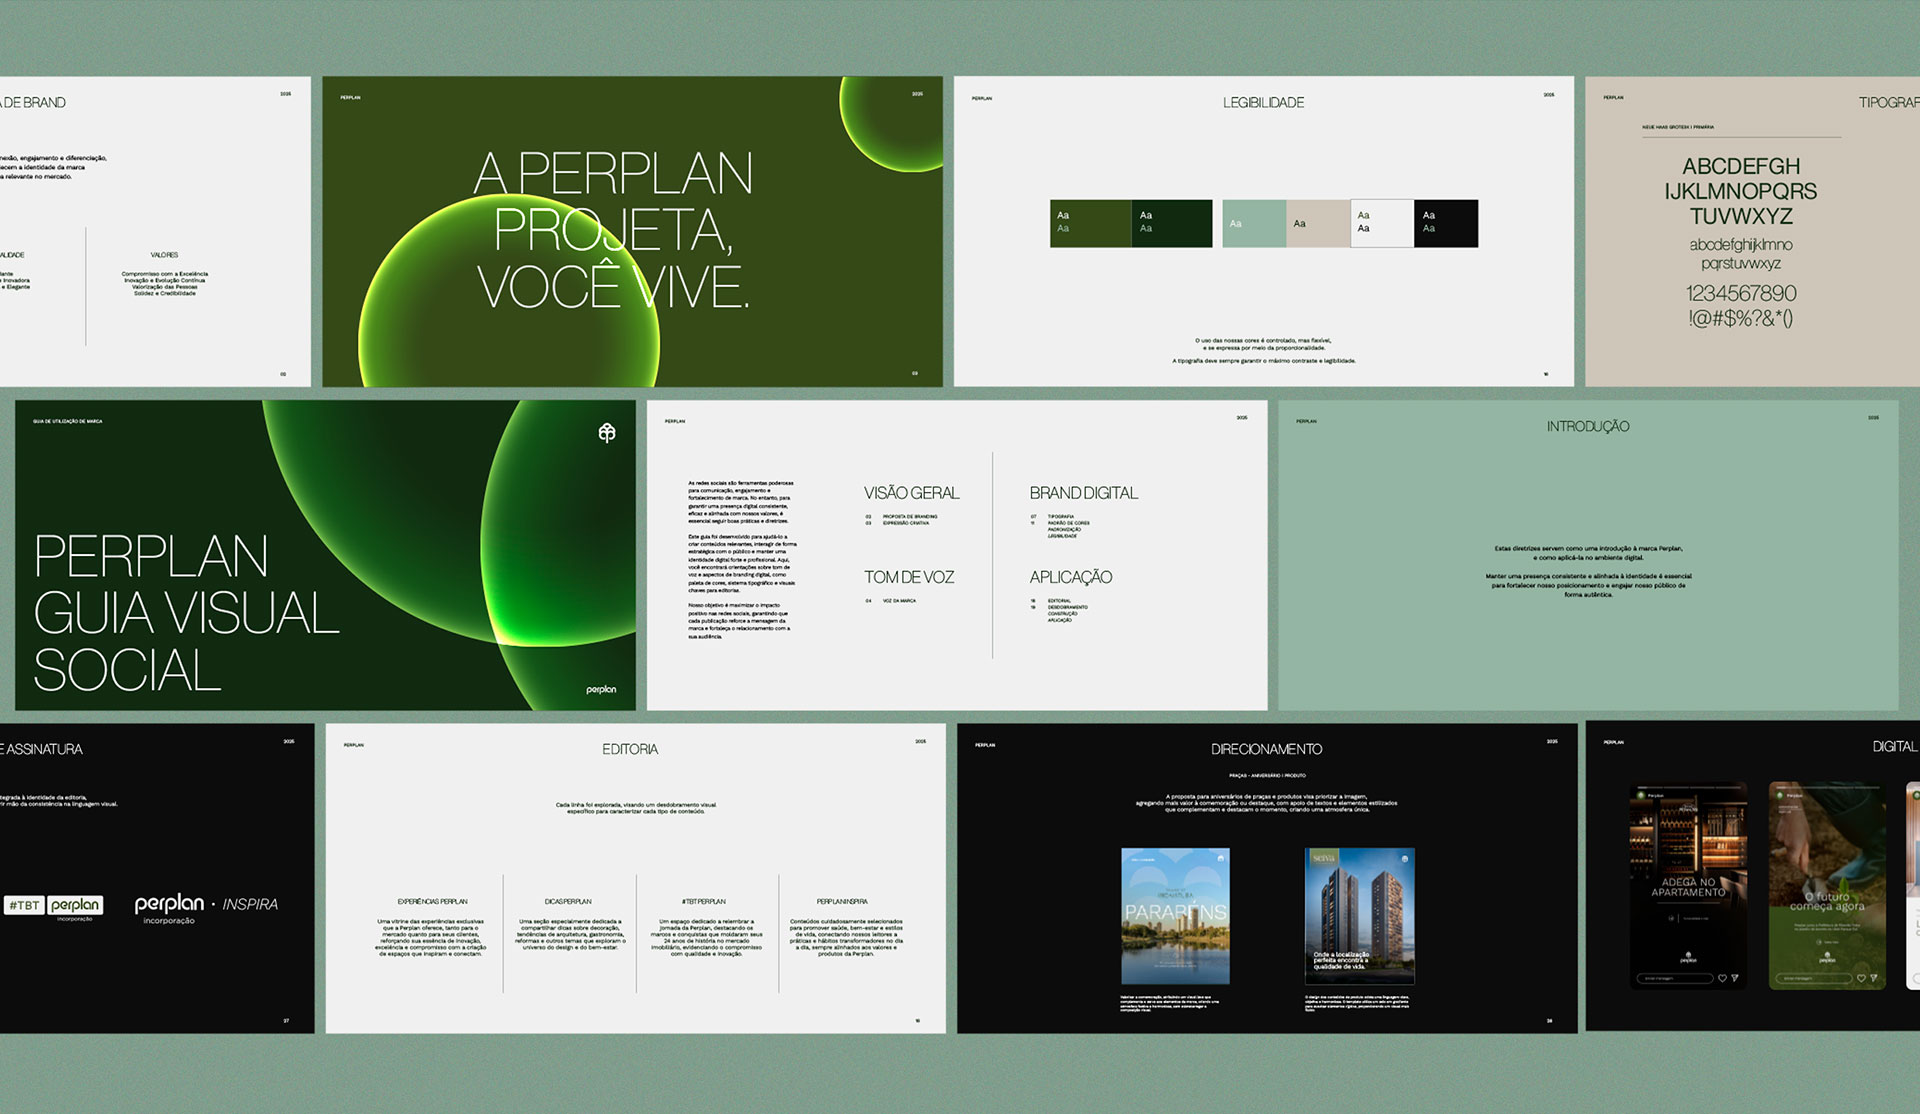Open the Selva tower post thumbnail
This screenshot has height=1114, width=1920.
pos(1358,915)
